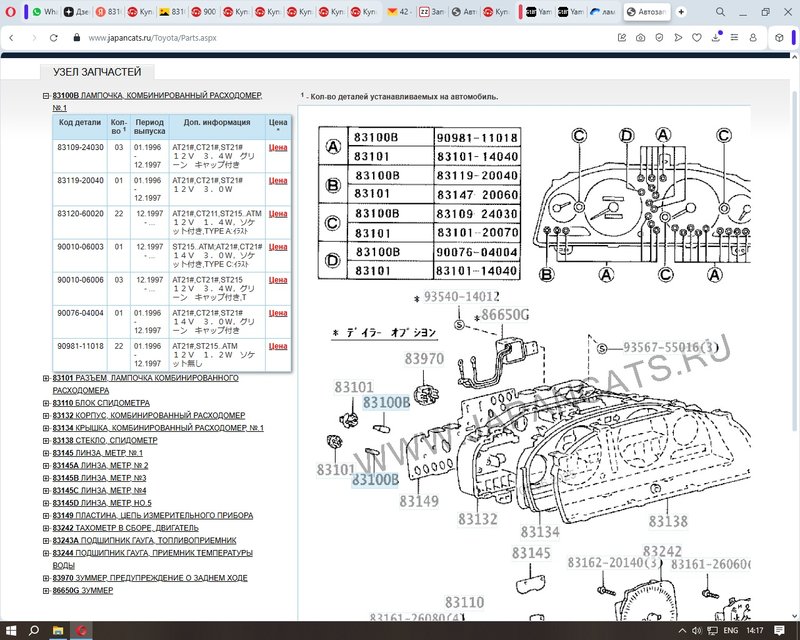This screenshot has height=640, width=800.
Task: Expand the 83101 РАЗЪЕМ node
Action: click(46, 378)
